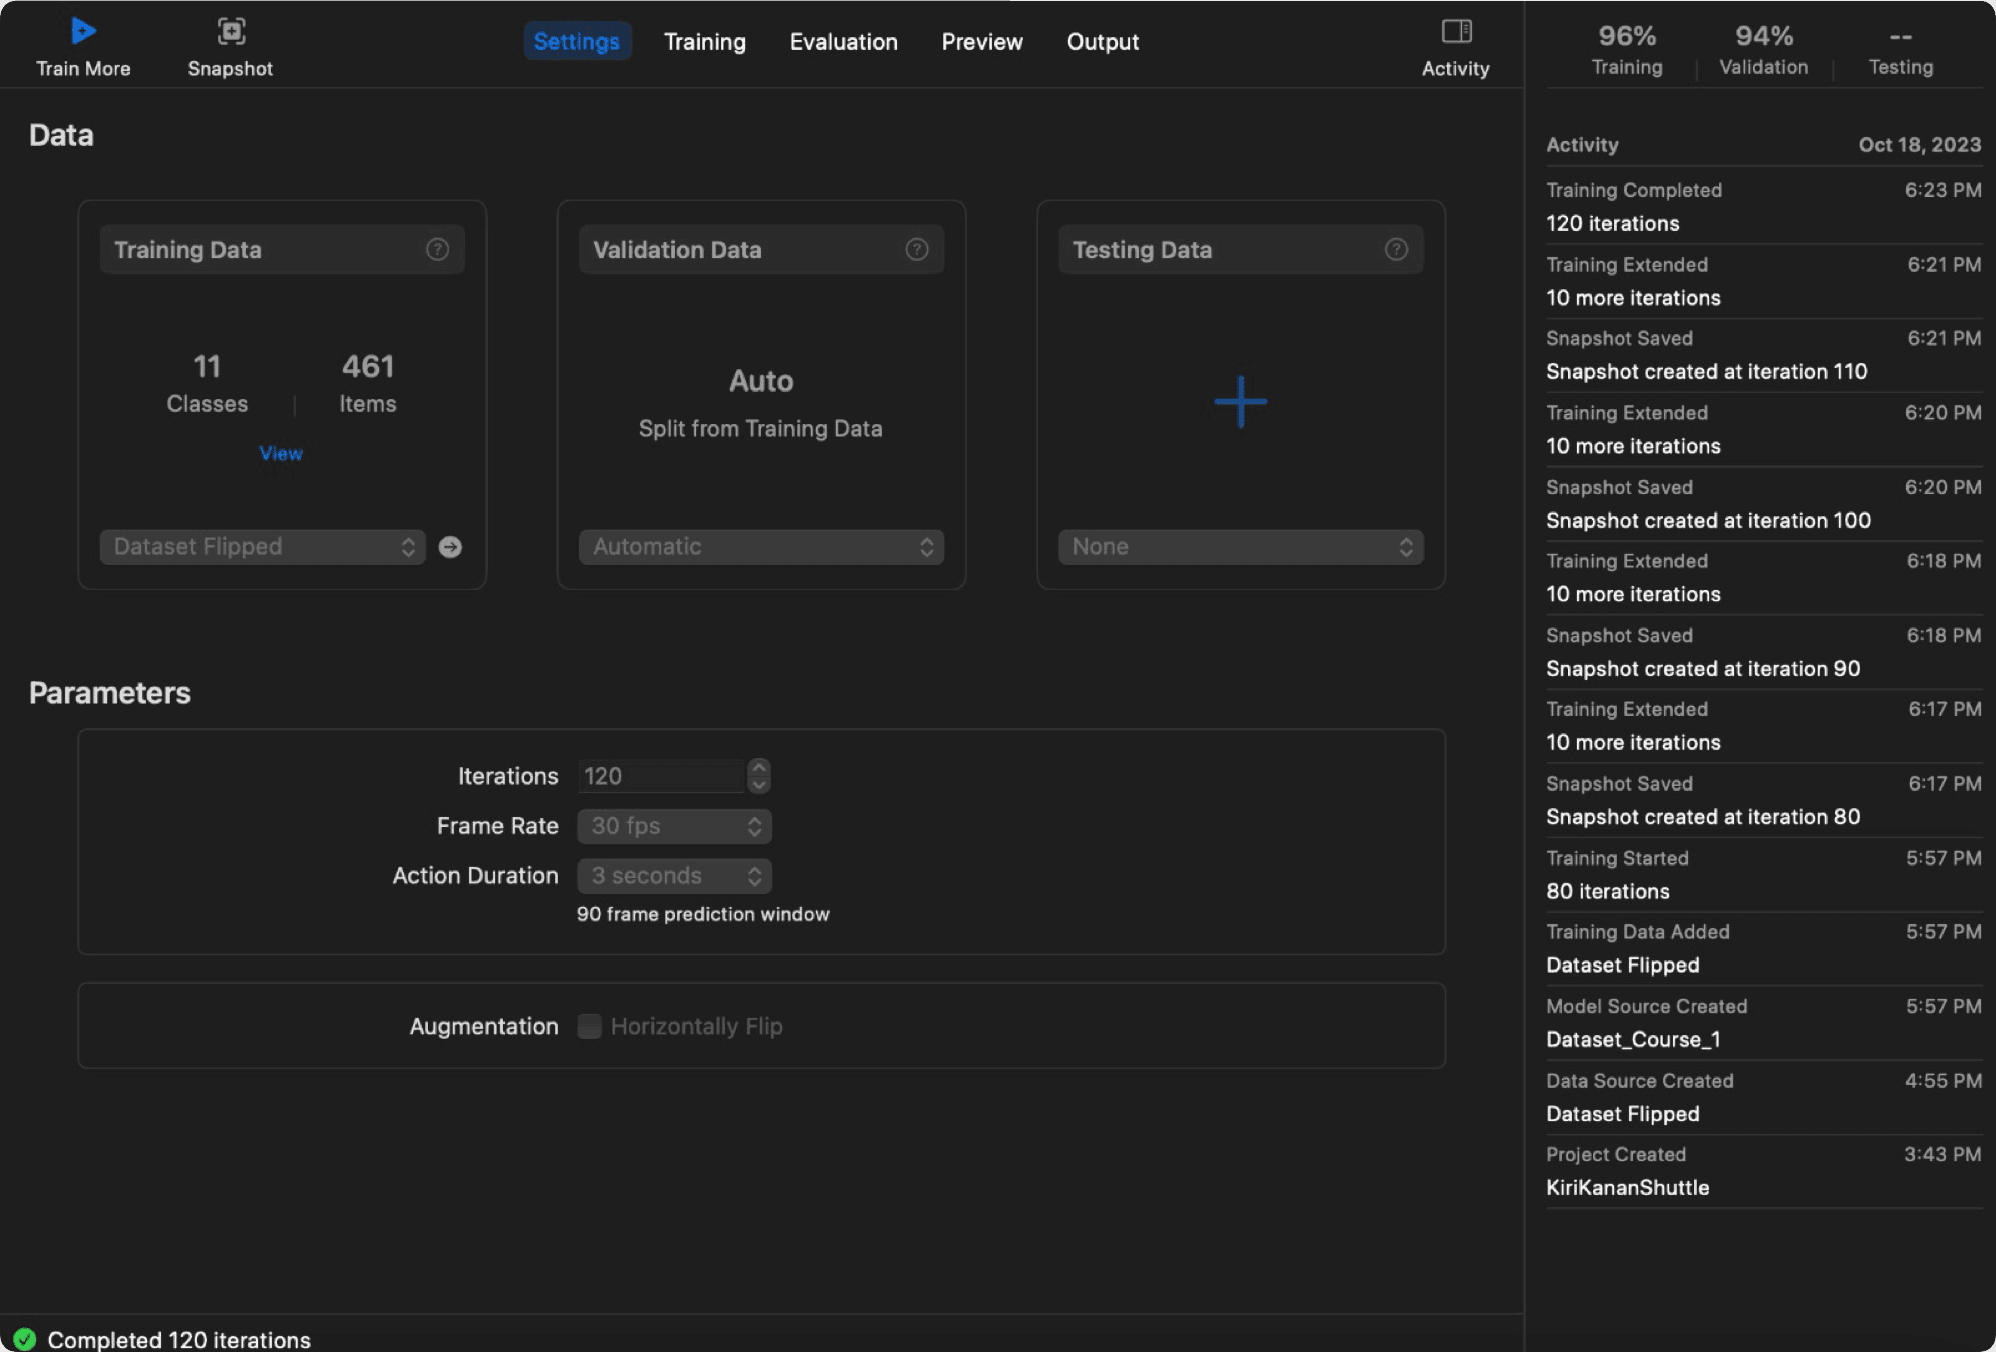Switch to the Training tab
The width and height of the screenshot is (1996, 1352).
click(704, 42)
